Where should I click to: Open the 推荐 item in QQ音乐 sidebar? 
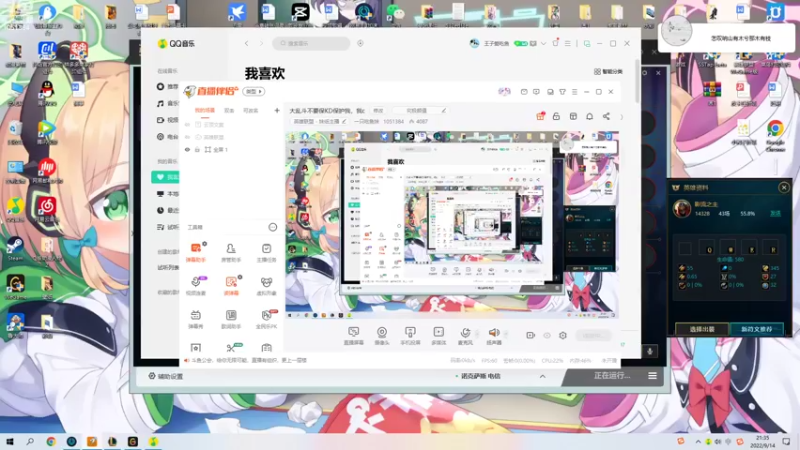point(167,87)
